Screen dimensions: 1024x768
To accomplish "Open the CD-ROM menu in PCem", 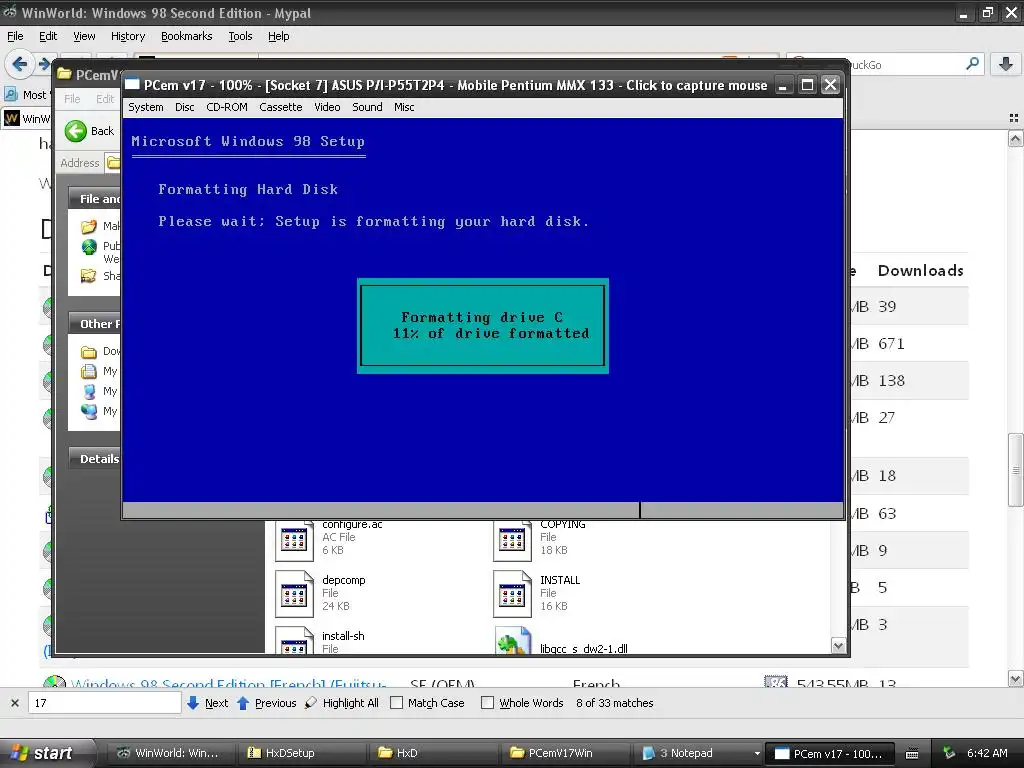I will (227, 107).
